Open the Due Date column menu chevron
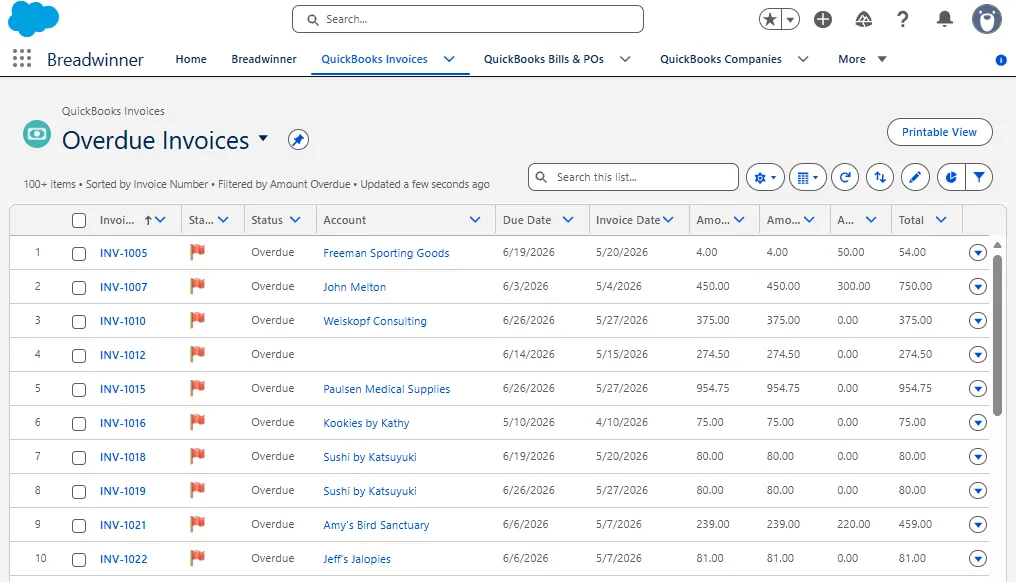1016x582 pixels. pyautogui.click(x=568, y=220)
